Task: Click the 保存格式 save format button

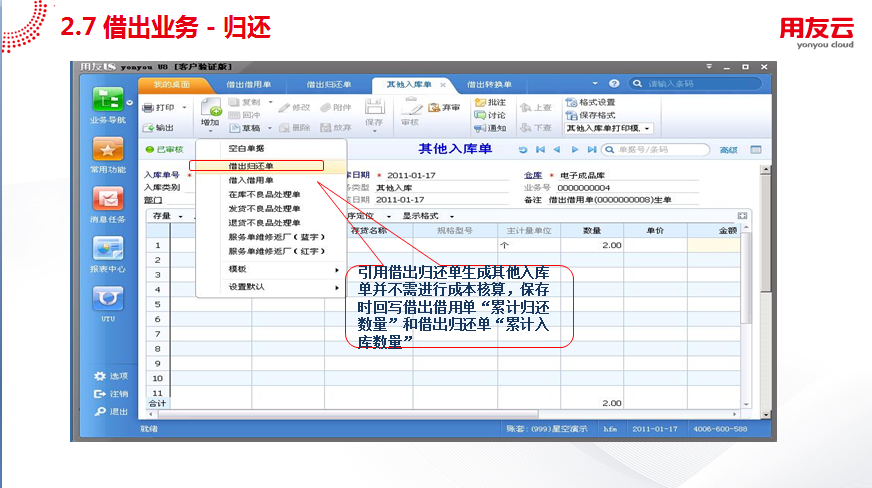Action: [590, 115]
